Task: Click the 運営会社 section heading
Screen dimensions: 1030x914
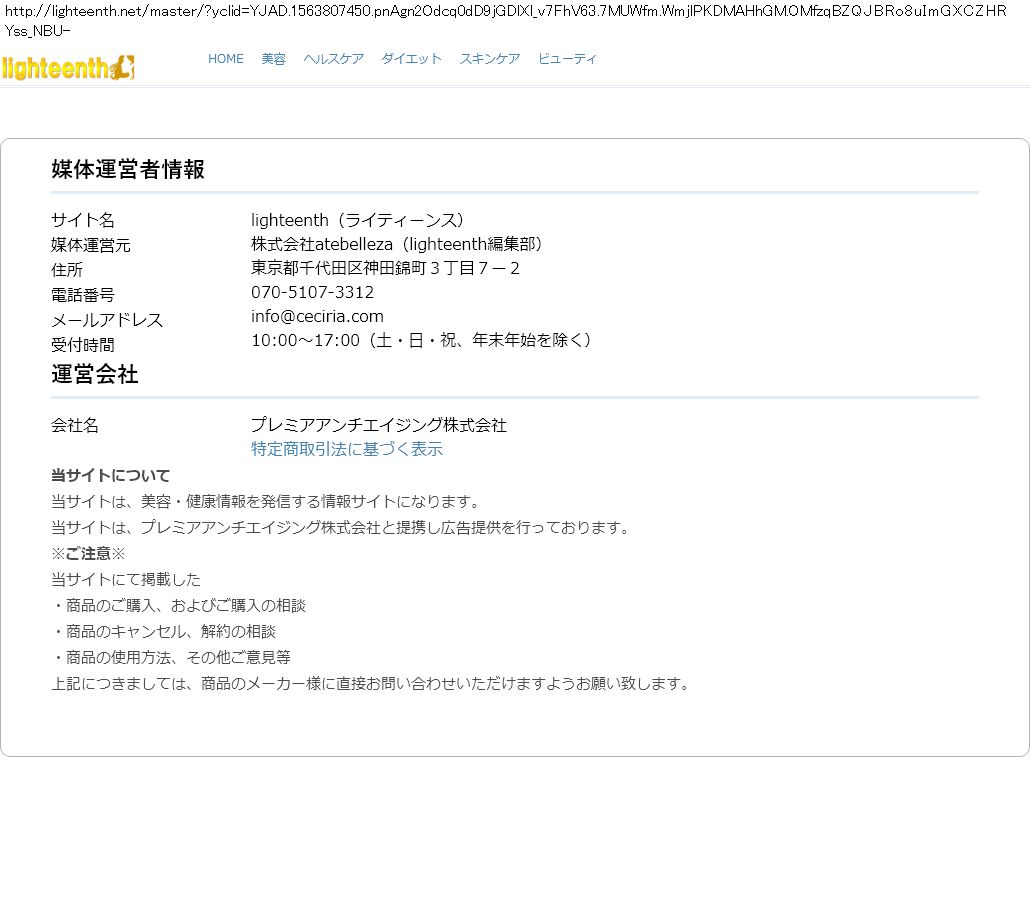Action: 95,375
